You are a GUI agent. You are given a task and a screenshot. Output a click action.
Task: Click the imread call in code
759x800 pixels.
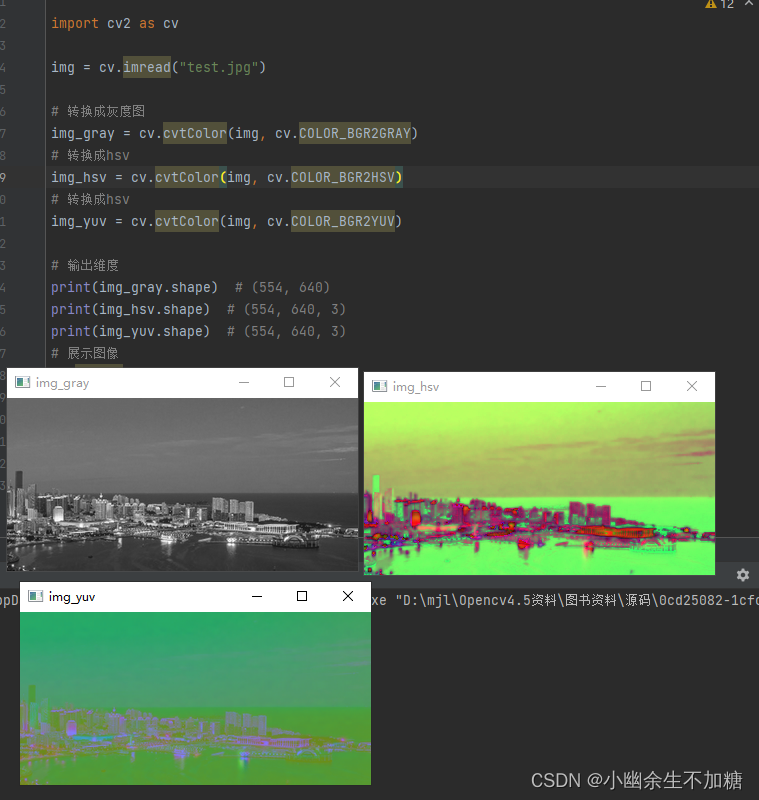tap(147, 67)
